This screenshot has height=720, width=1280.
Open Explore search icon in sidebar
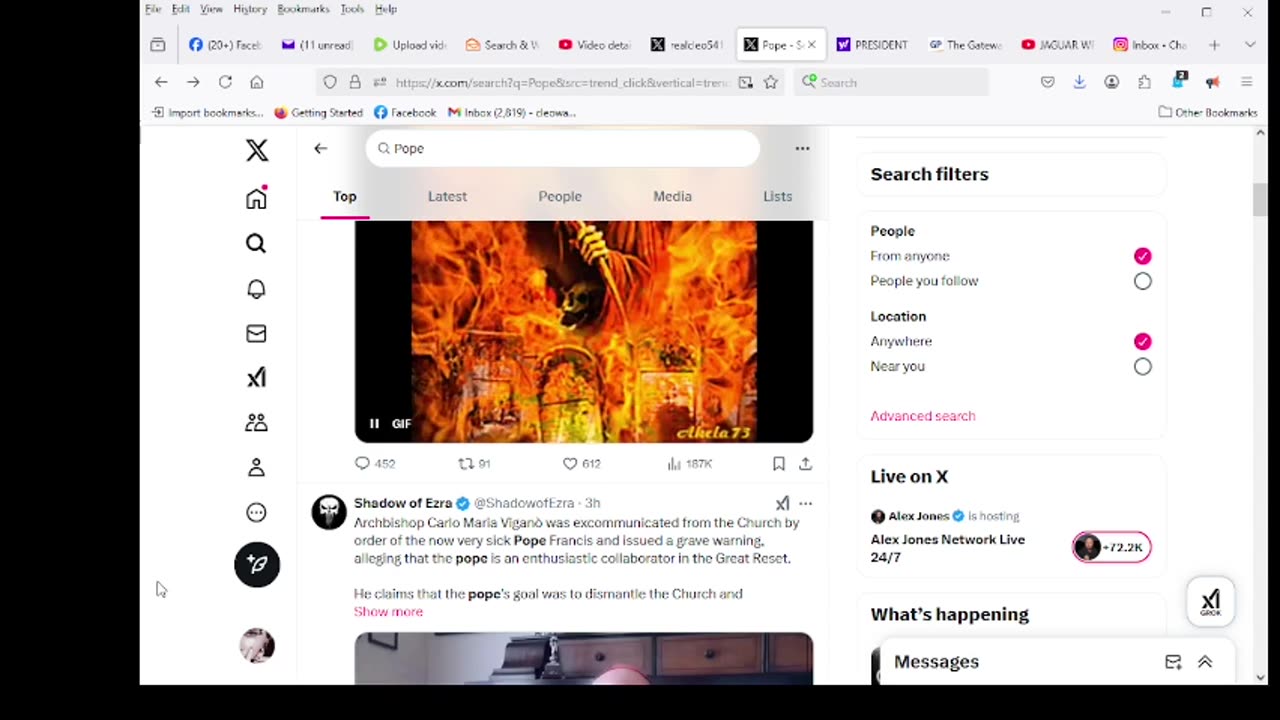(256, 244)
